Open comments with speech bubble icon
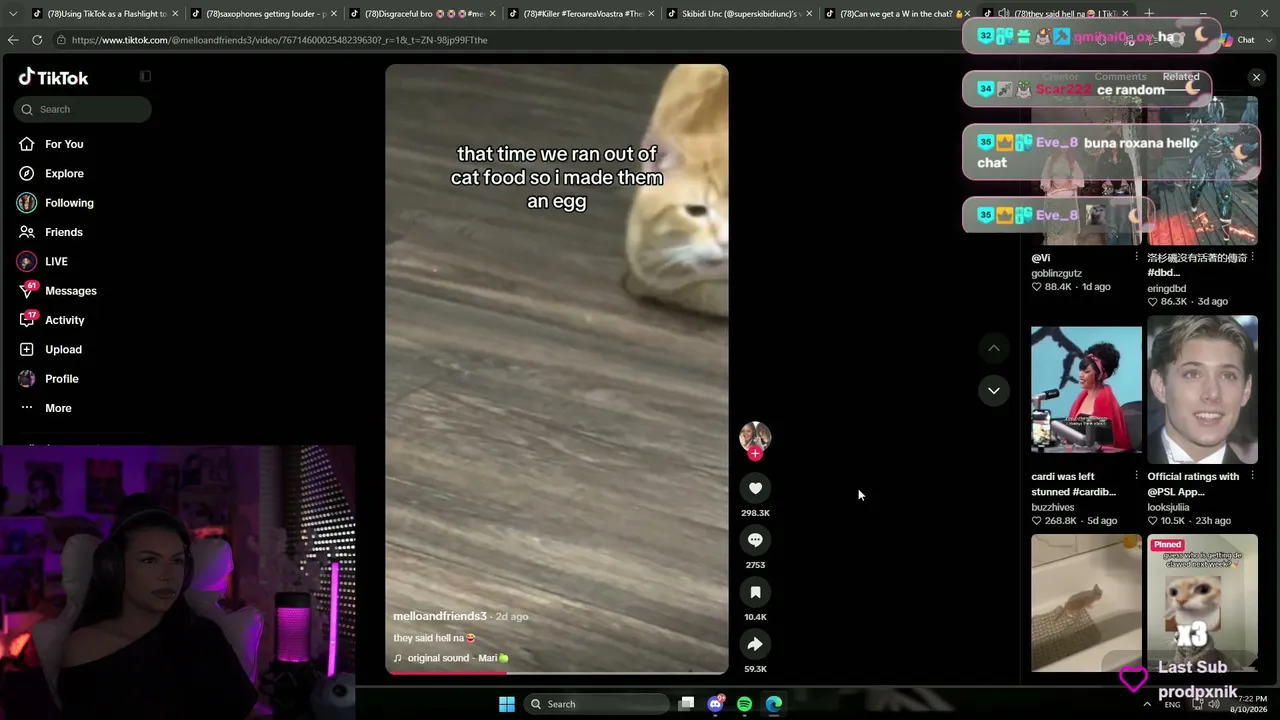The image size is (1280, 720). click(755, 540)
